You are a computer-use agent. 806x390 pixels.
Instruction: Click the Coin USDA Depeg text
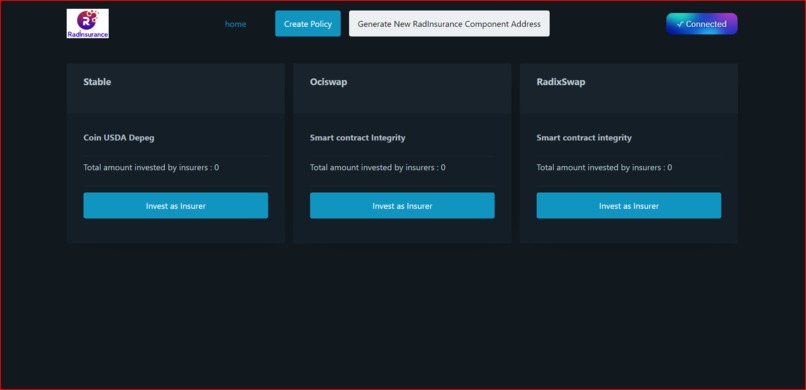click(119, 138)
